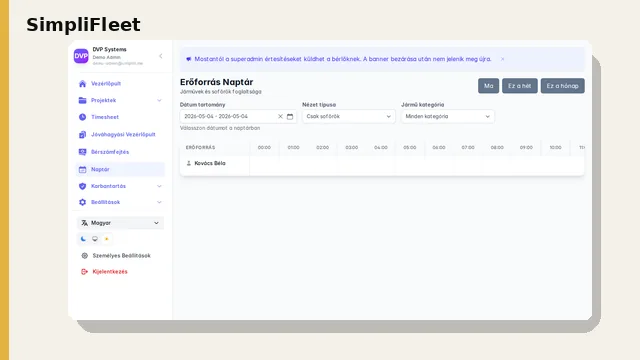This screenshot has width=640, height=360.
Task: Open the Timesheet menu item
Action: pyautogui.click(x=120, y=117)
